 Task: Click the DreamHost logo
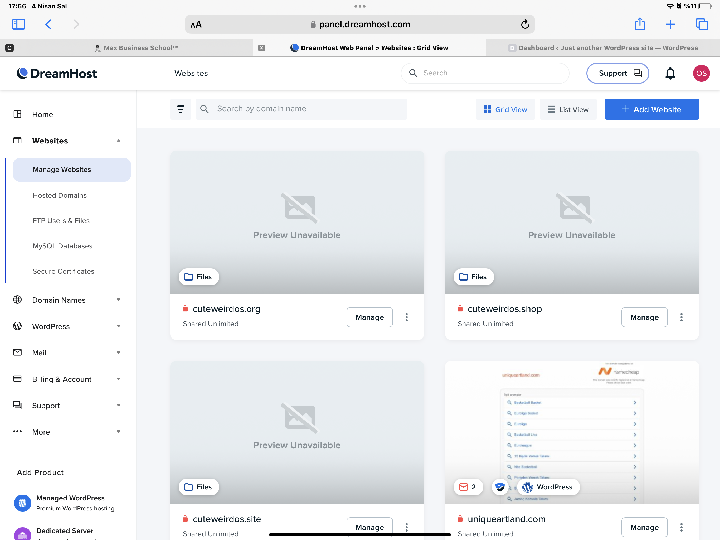(x=57, y=73)
